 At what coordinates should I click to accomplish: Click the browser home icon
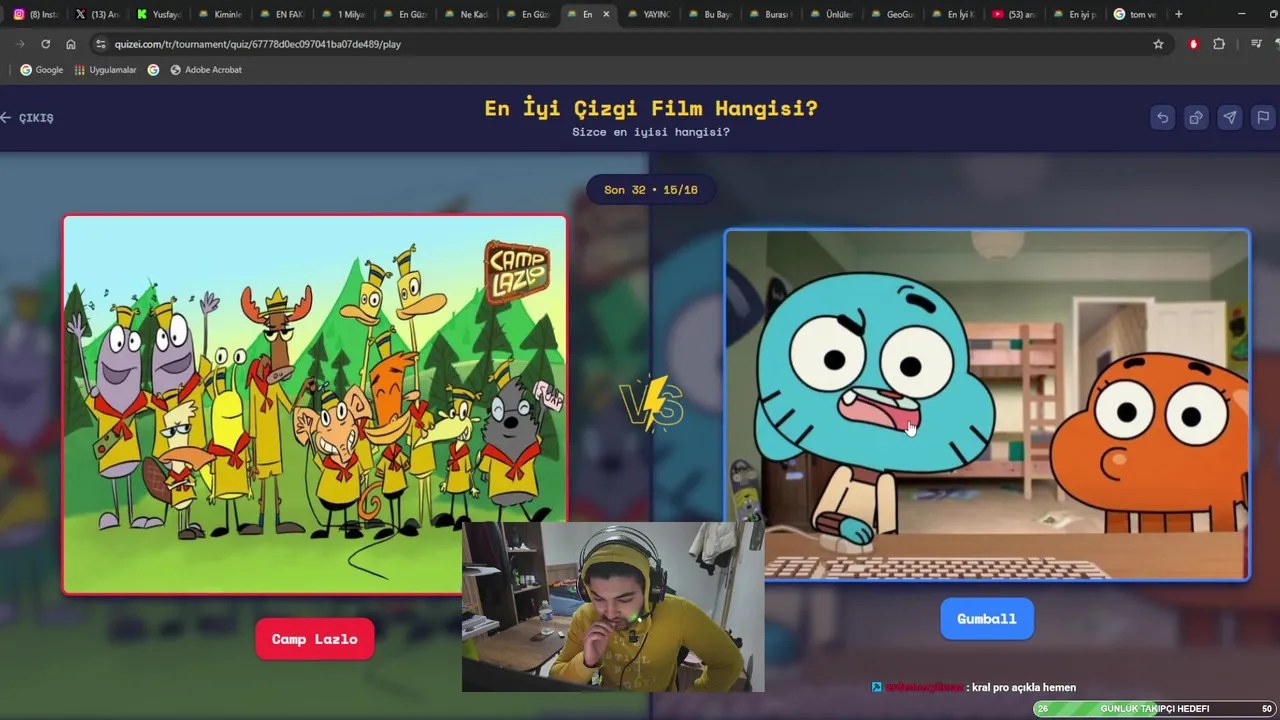[x=70, y=44]
